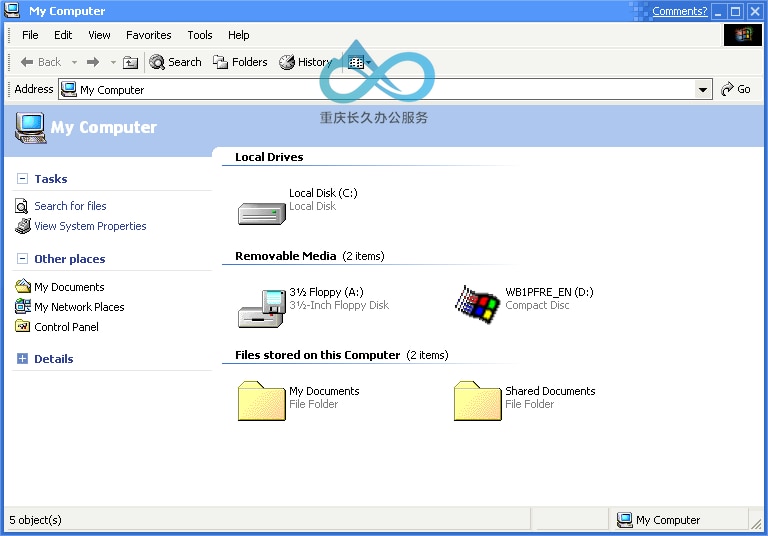Click the 5 object(s) status text
The image size is (768, 536).
click(x=35, y=520)
